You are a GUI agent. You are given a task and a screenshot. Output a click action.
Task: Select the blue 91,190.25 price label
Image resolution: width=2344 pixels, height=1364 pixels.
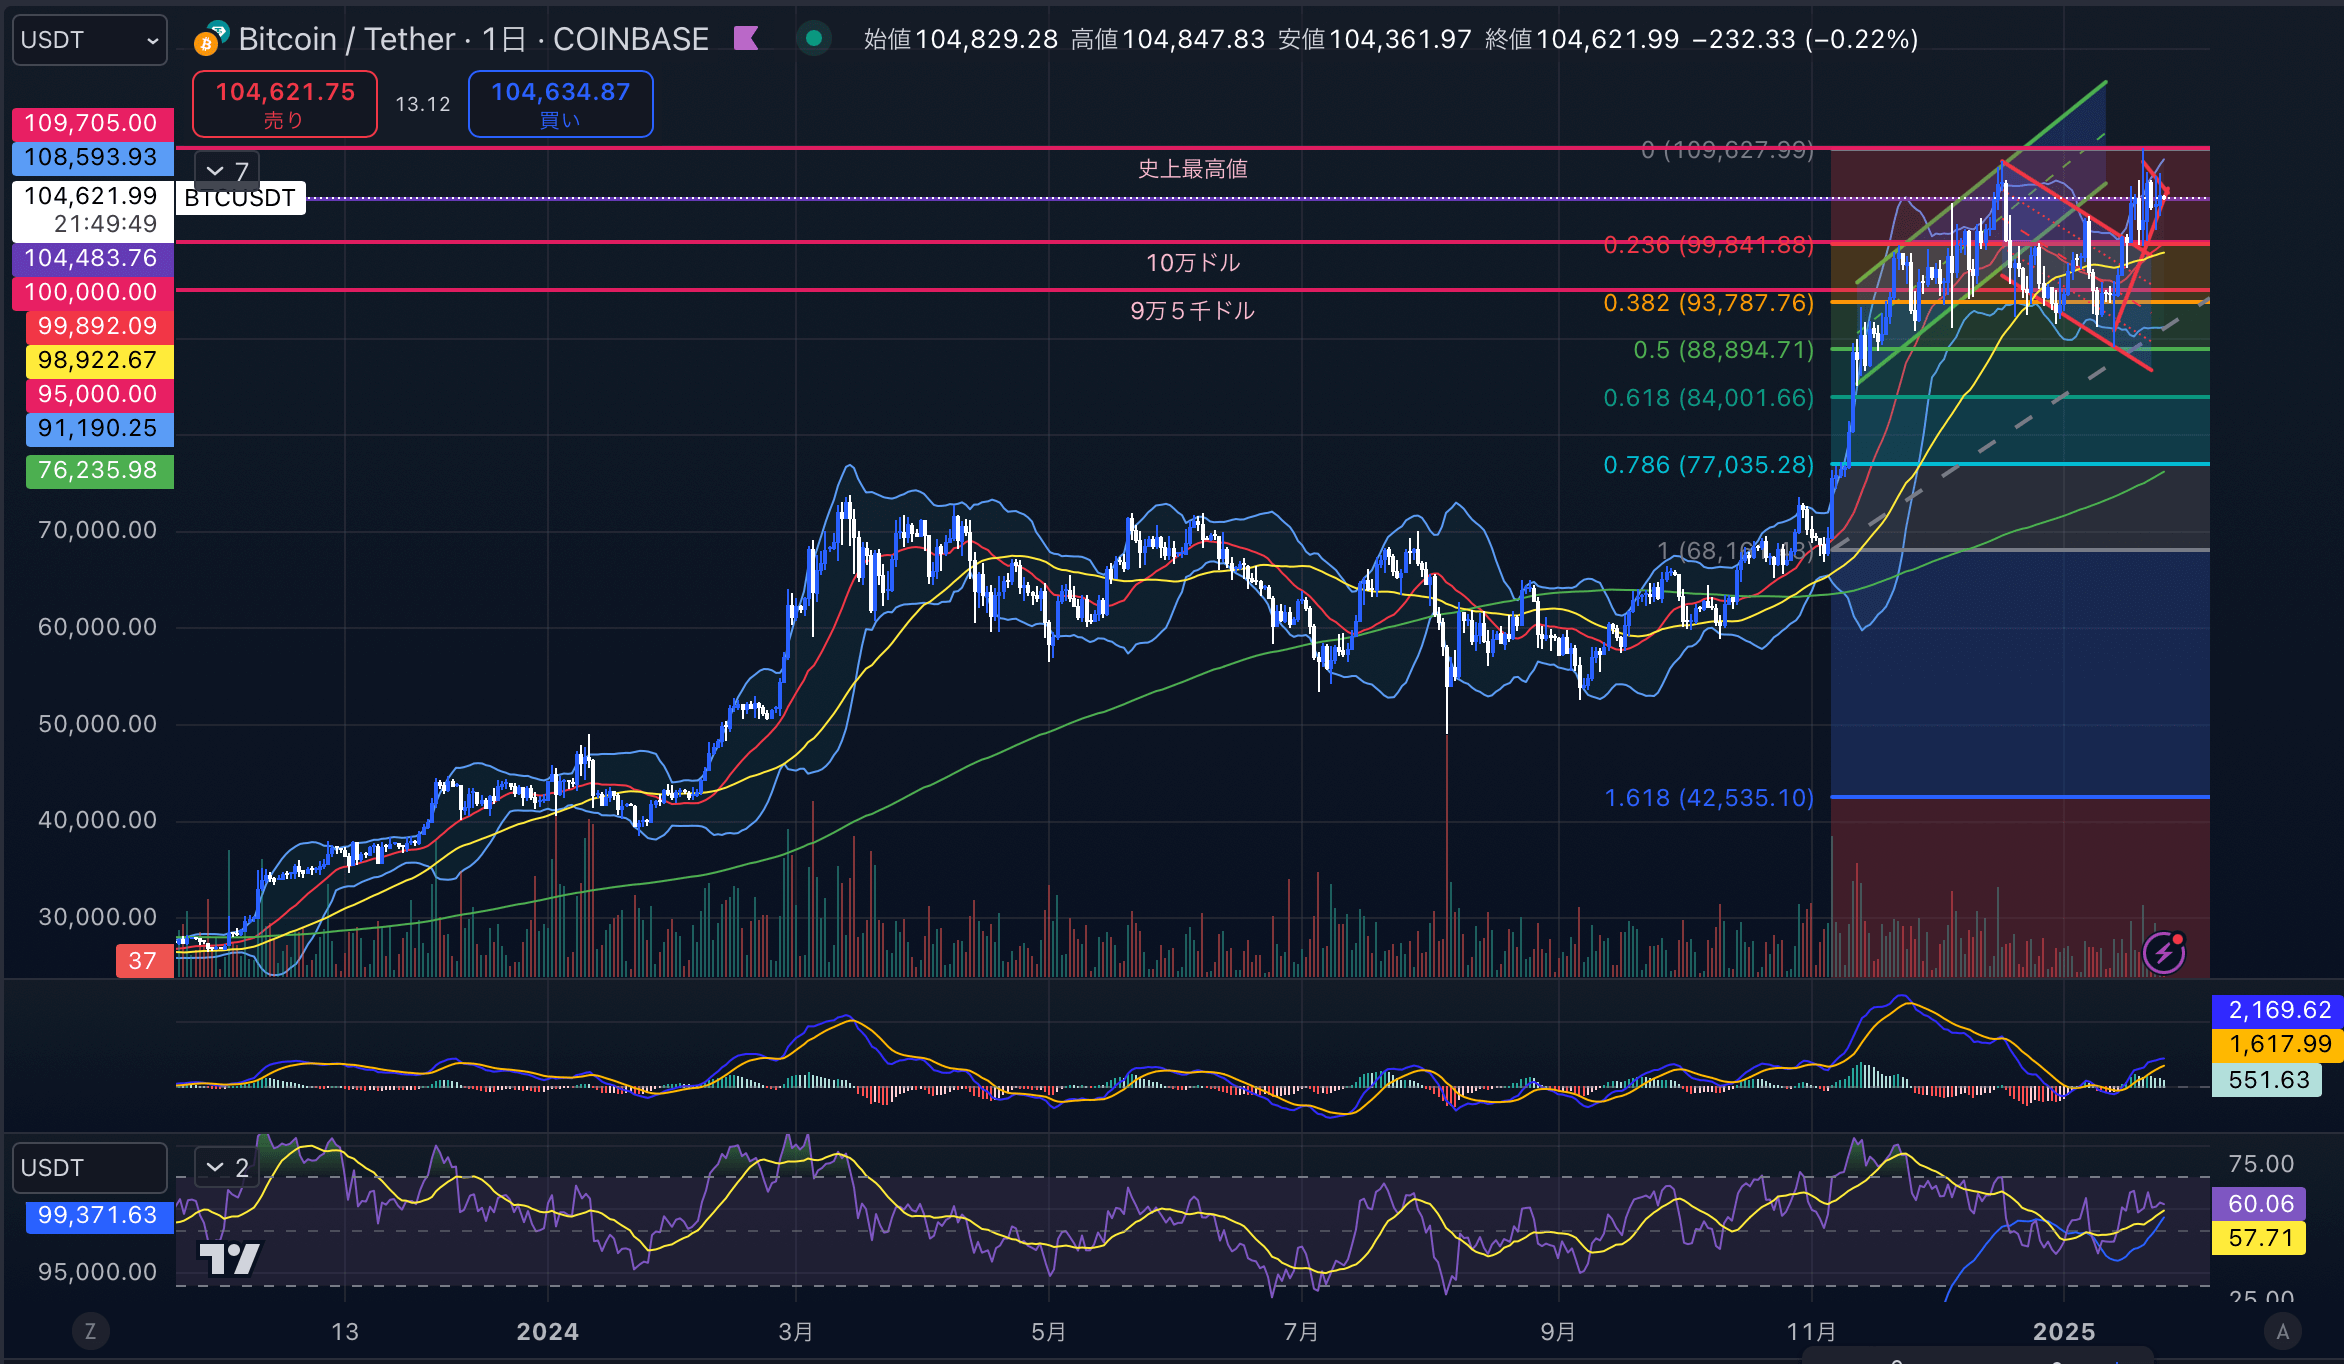(x=98, y=428)
